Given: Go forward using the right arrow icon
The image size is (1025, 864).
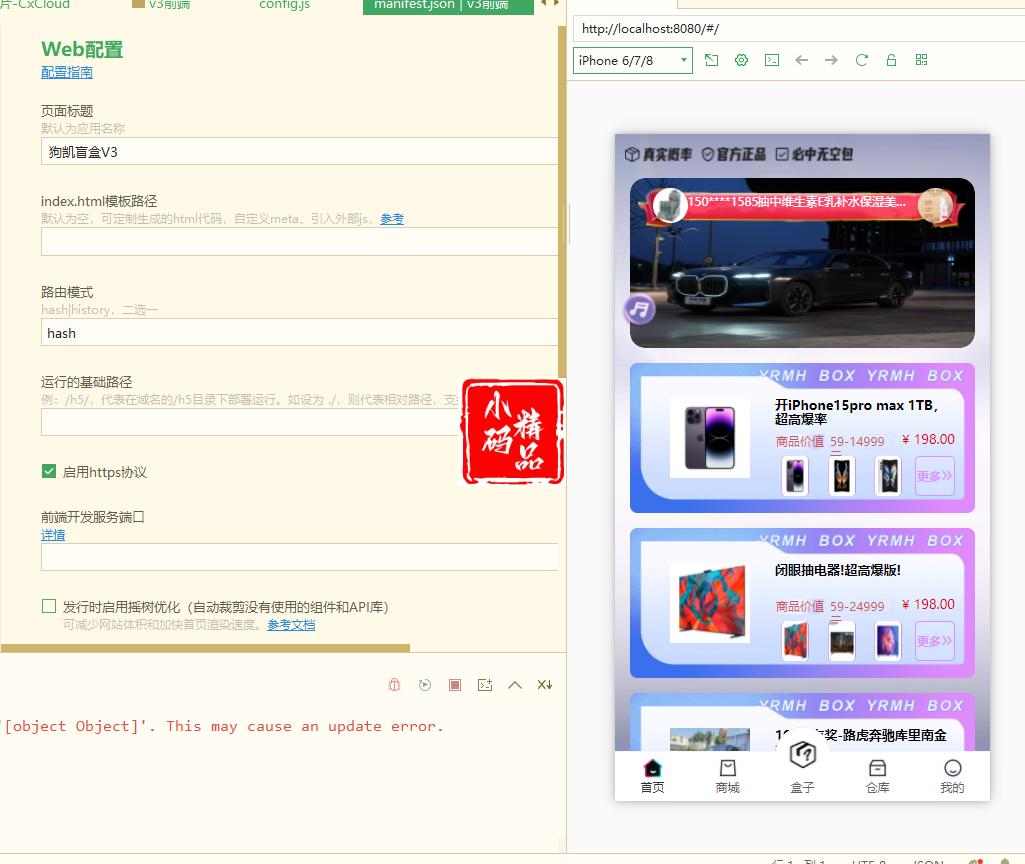Looking at the screenshot, I should (x=831, y=60).
